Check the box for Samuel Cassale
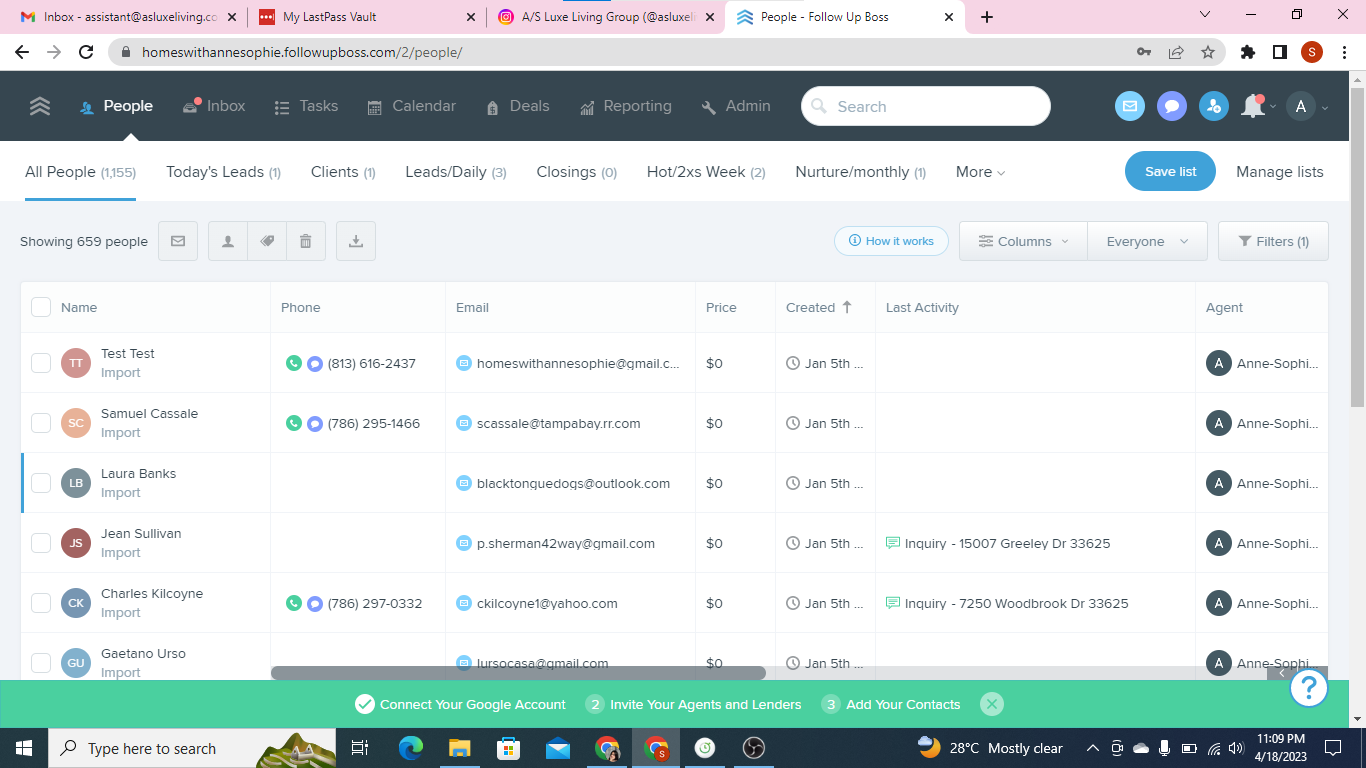 click(x=41, y=423)
